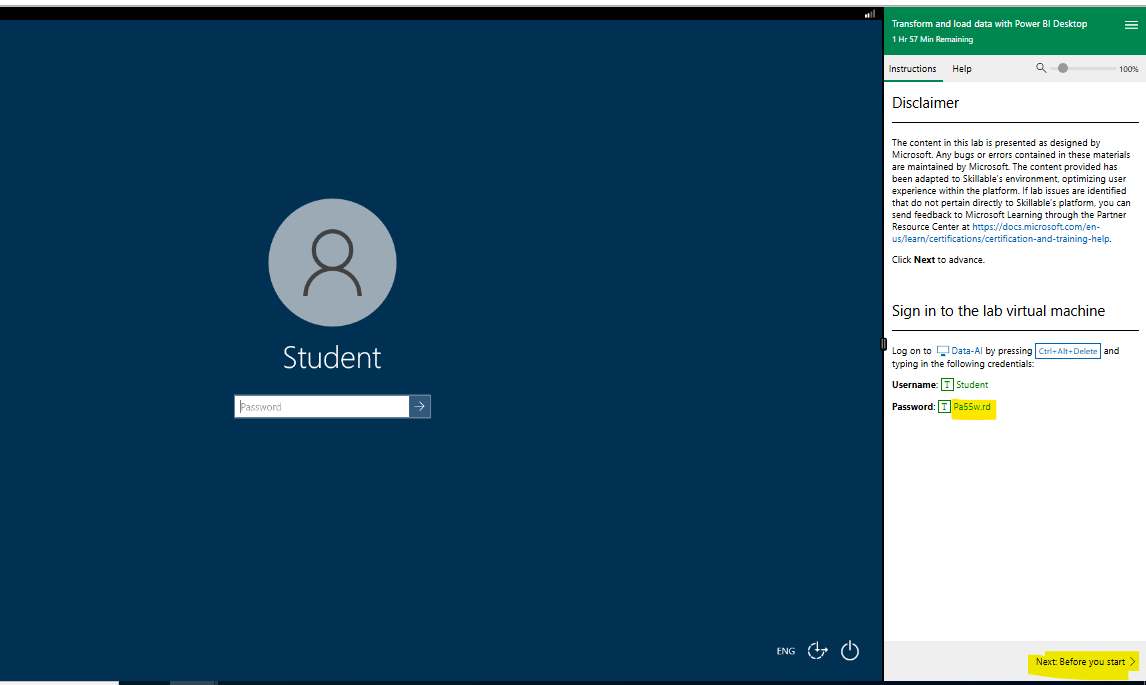Click the Student user avatar picture
Viewport: 1146px width, 685px height.
333,262
